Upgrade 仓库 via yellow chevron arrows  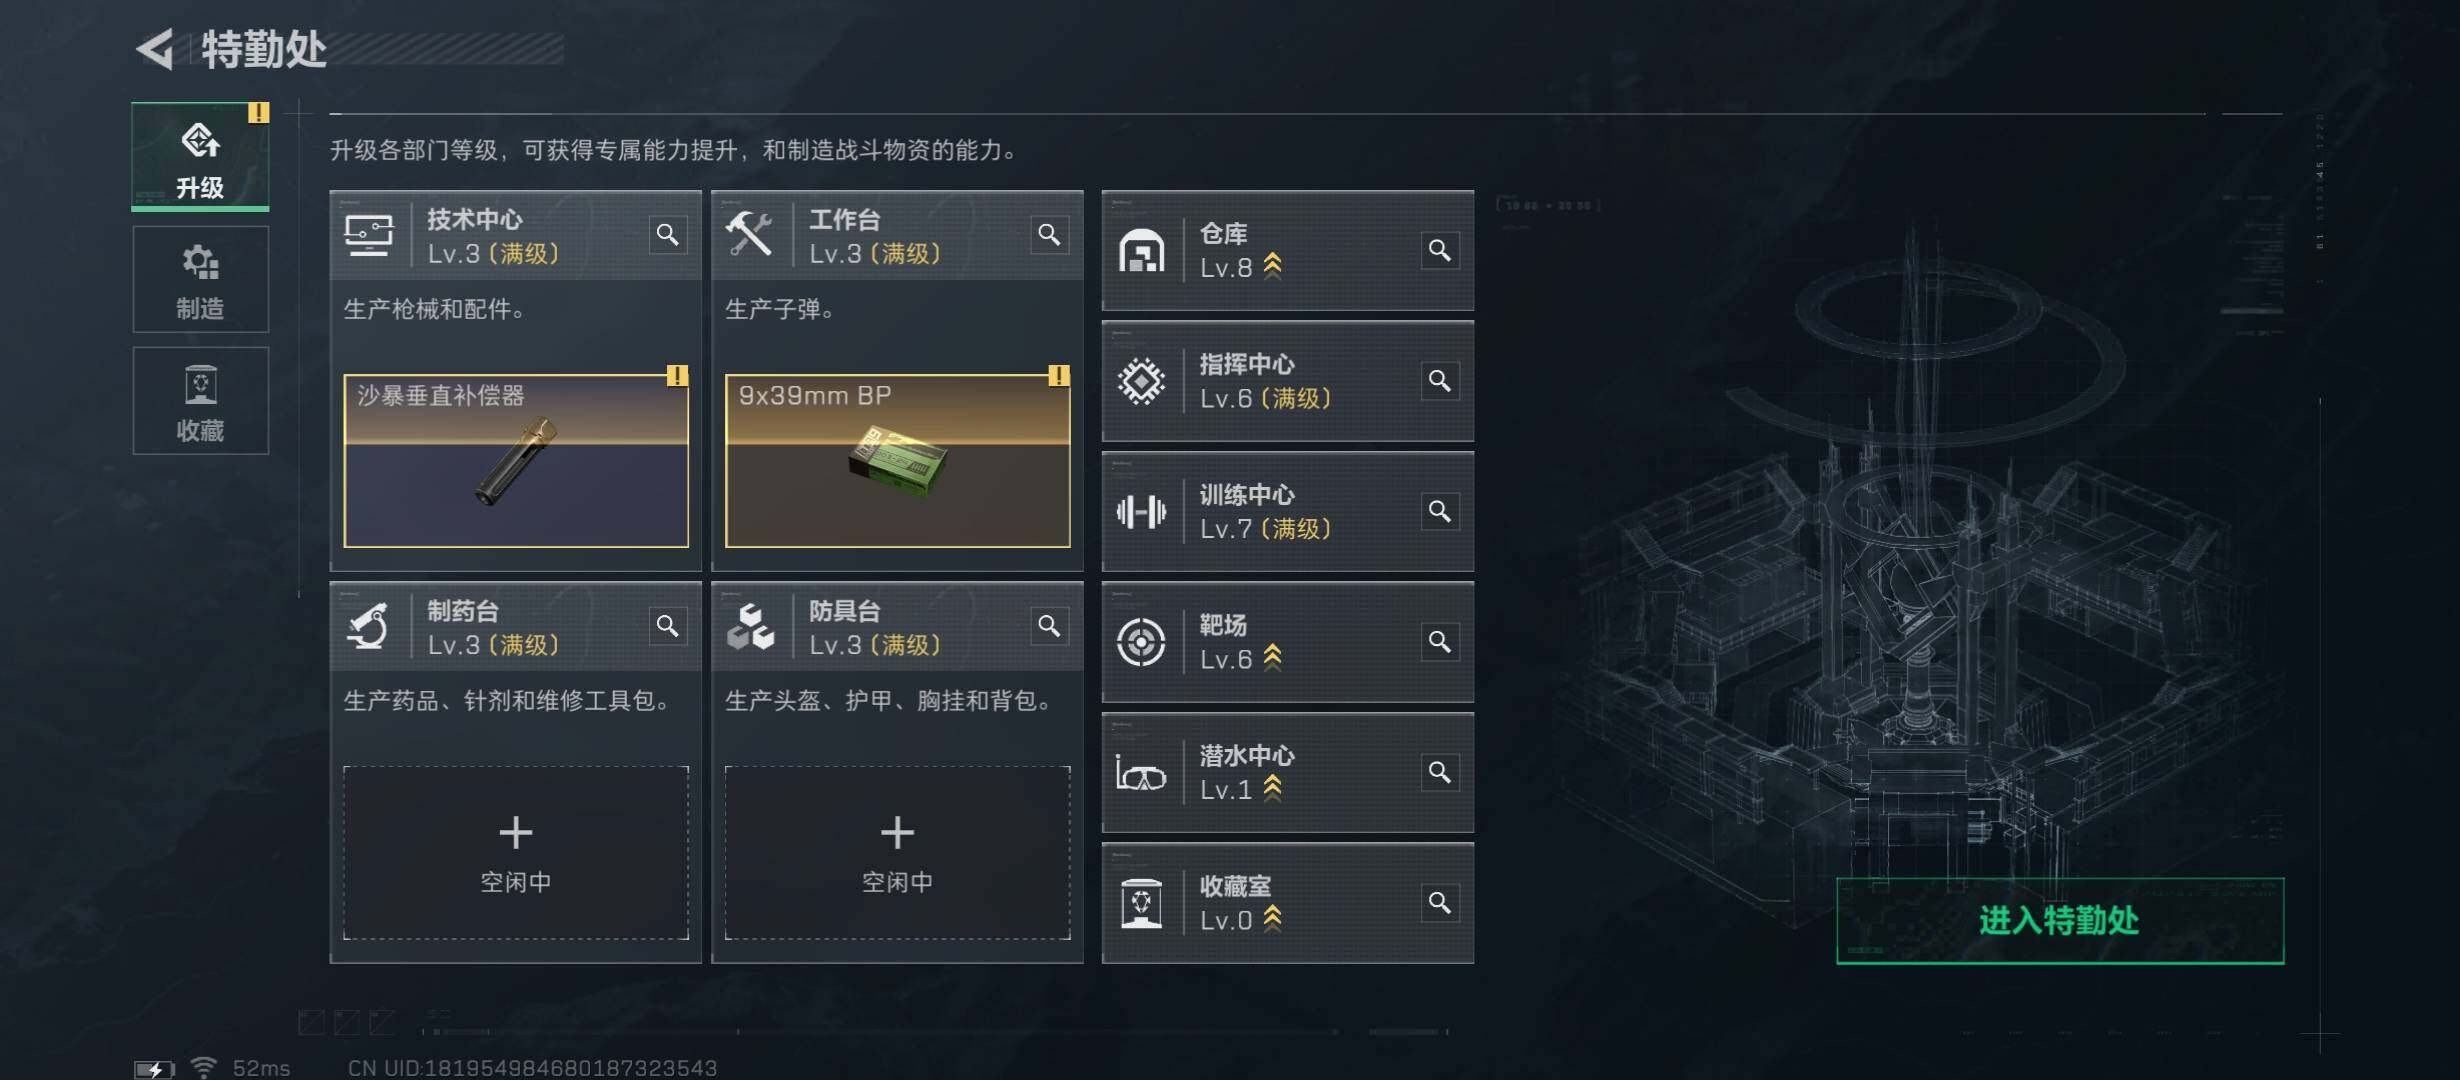(1272, 266)
